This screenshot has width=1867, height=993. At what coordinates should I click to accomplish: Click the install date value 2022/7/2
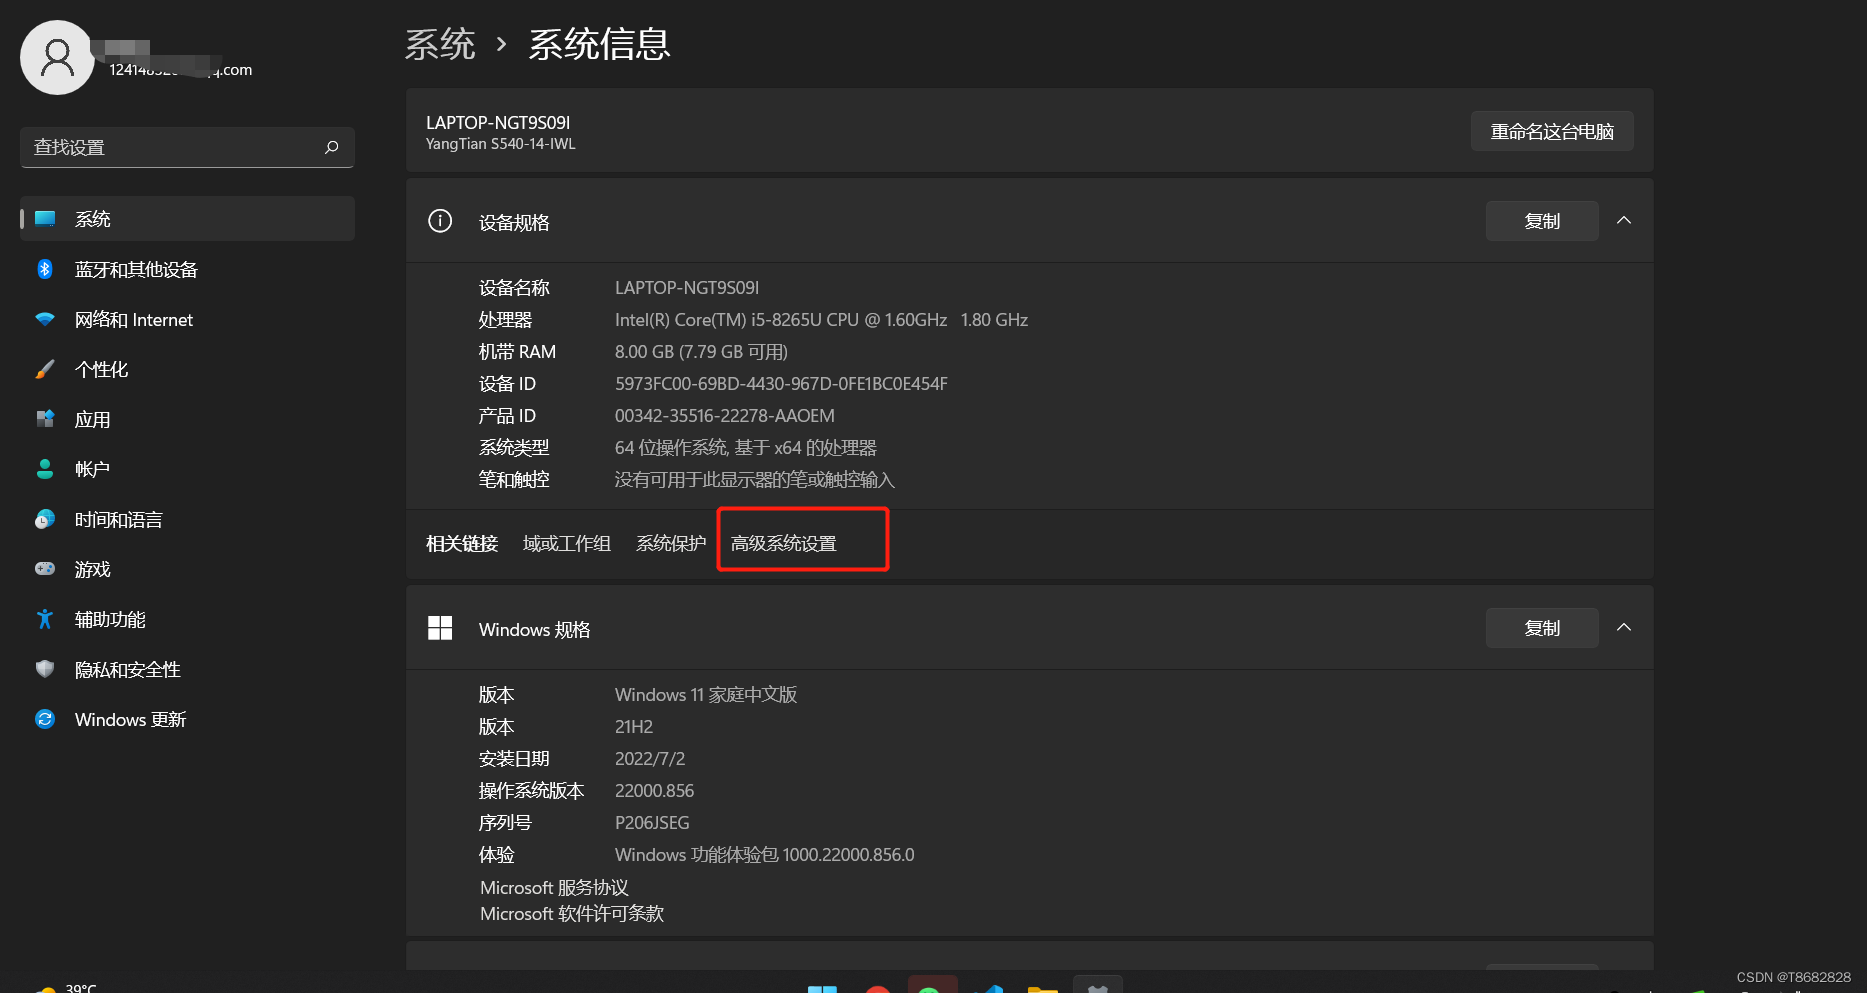[650, 759]
